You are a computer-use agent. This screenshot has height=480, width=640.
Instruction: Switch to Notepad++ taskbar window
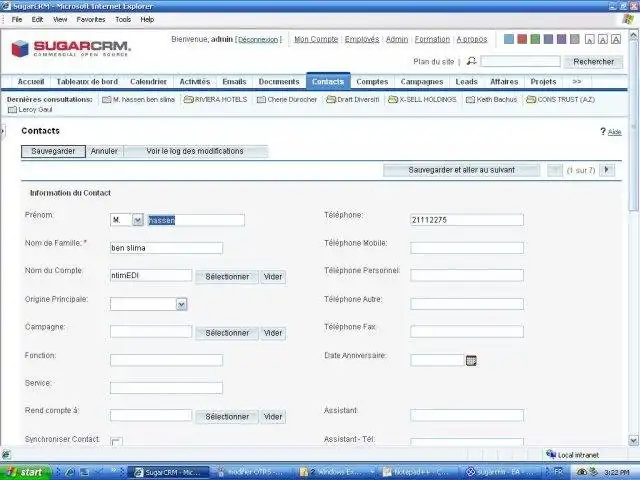418,472
